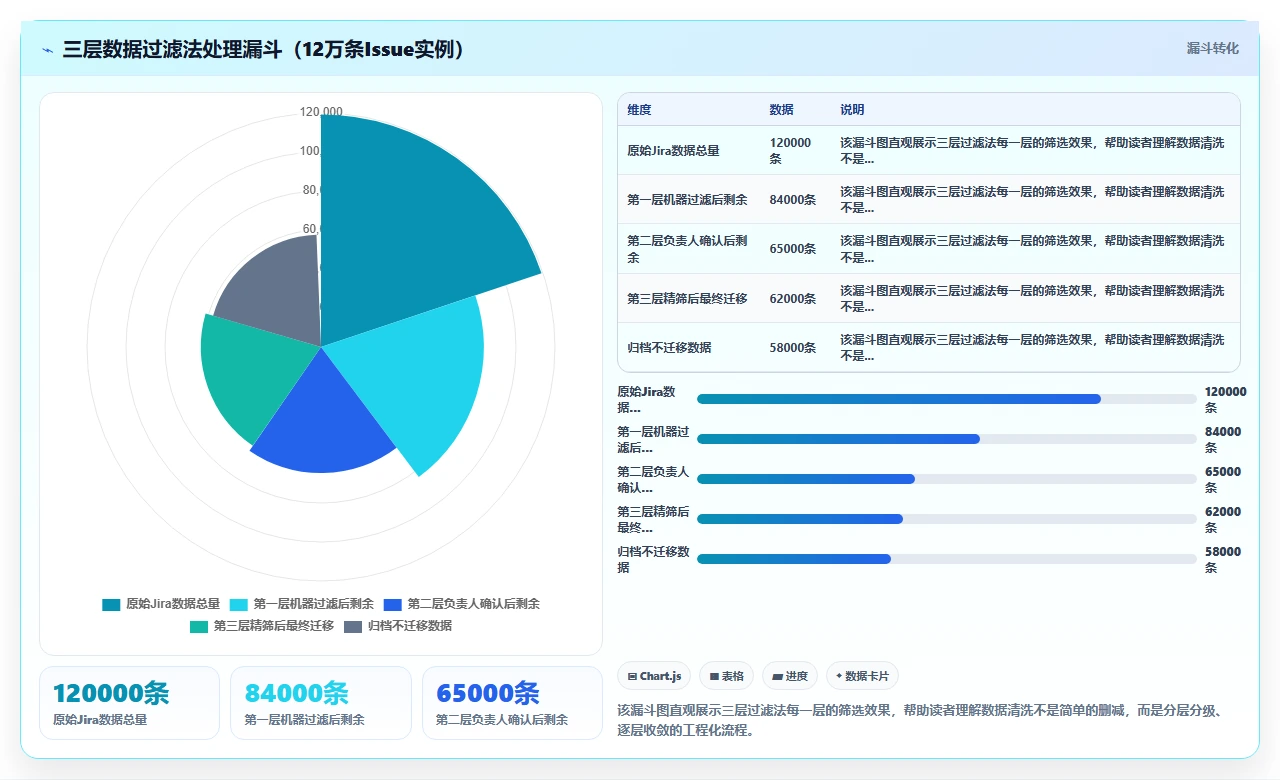Click the 进度 tag chip
This screenshot has width=1280, height=780.
tap(790, 676)
